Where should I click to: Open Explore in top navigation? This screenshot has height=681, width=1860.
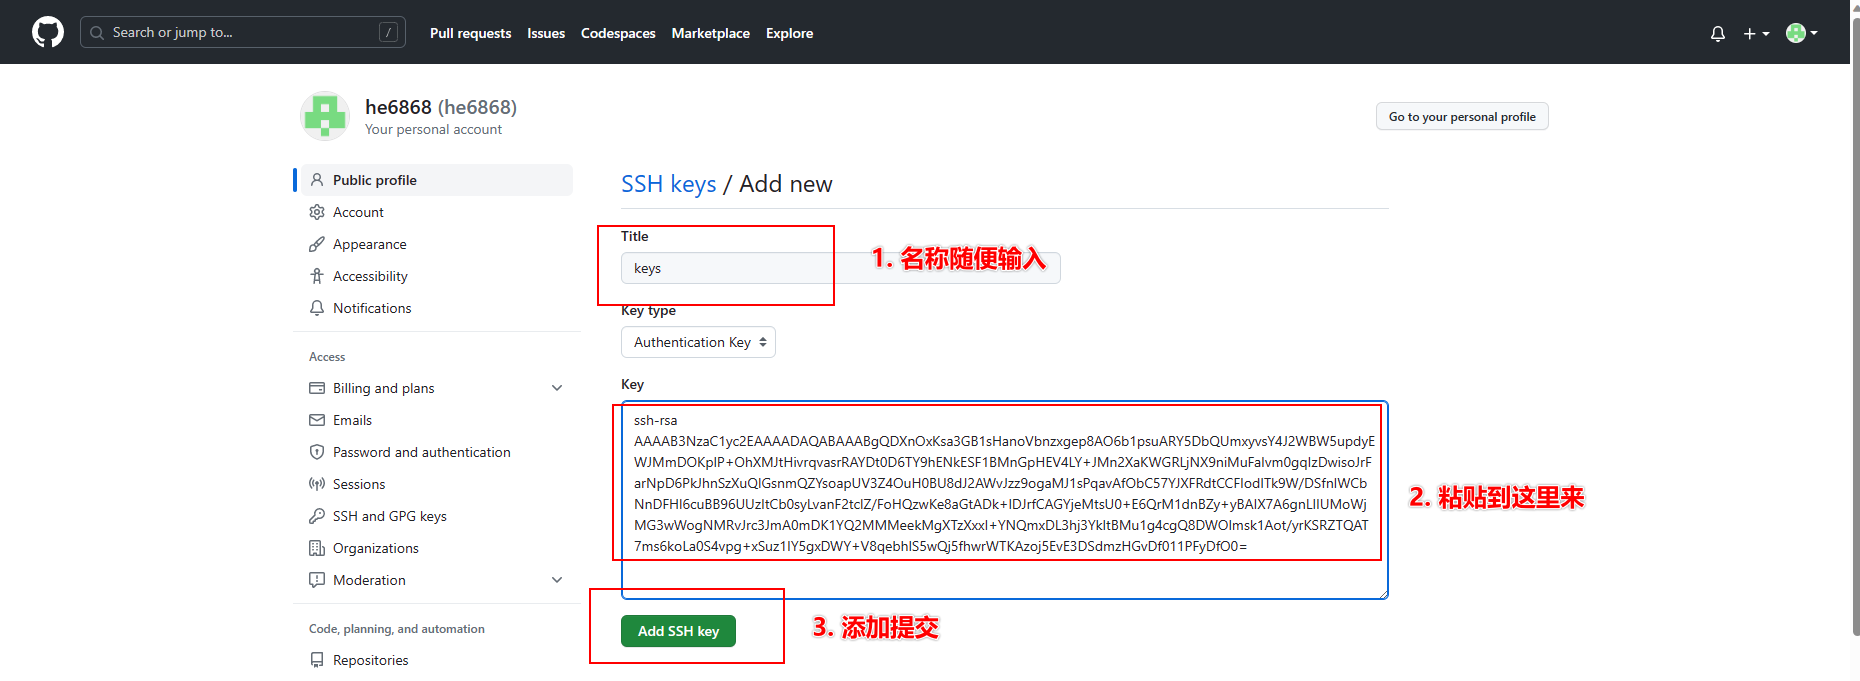pos(789,33)
